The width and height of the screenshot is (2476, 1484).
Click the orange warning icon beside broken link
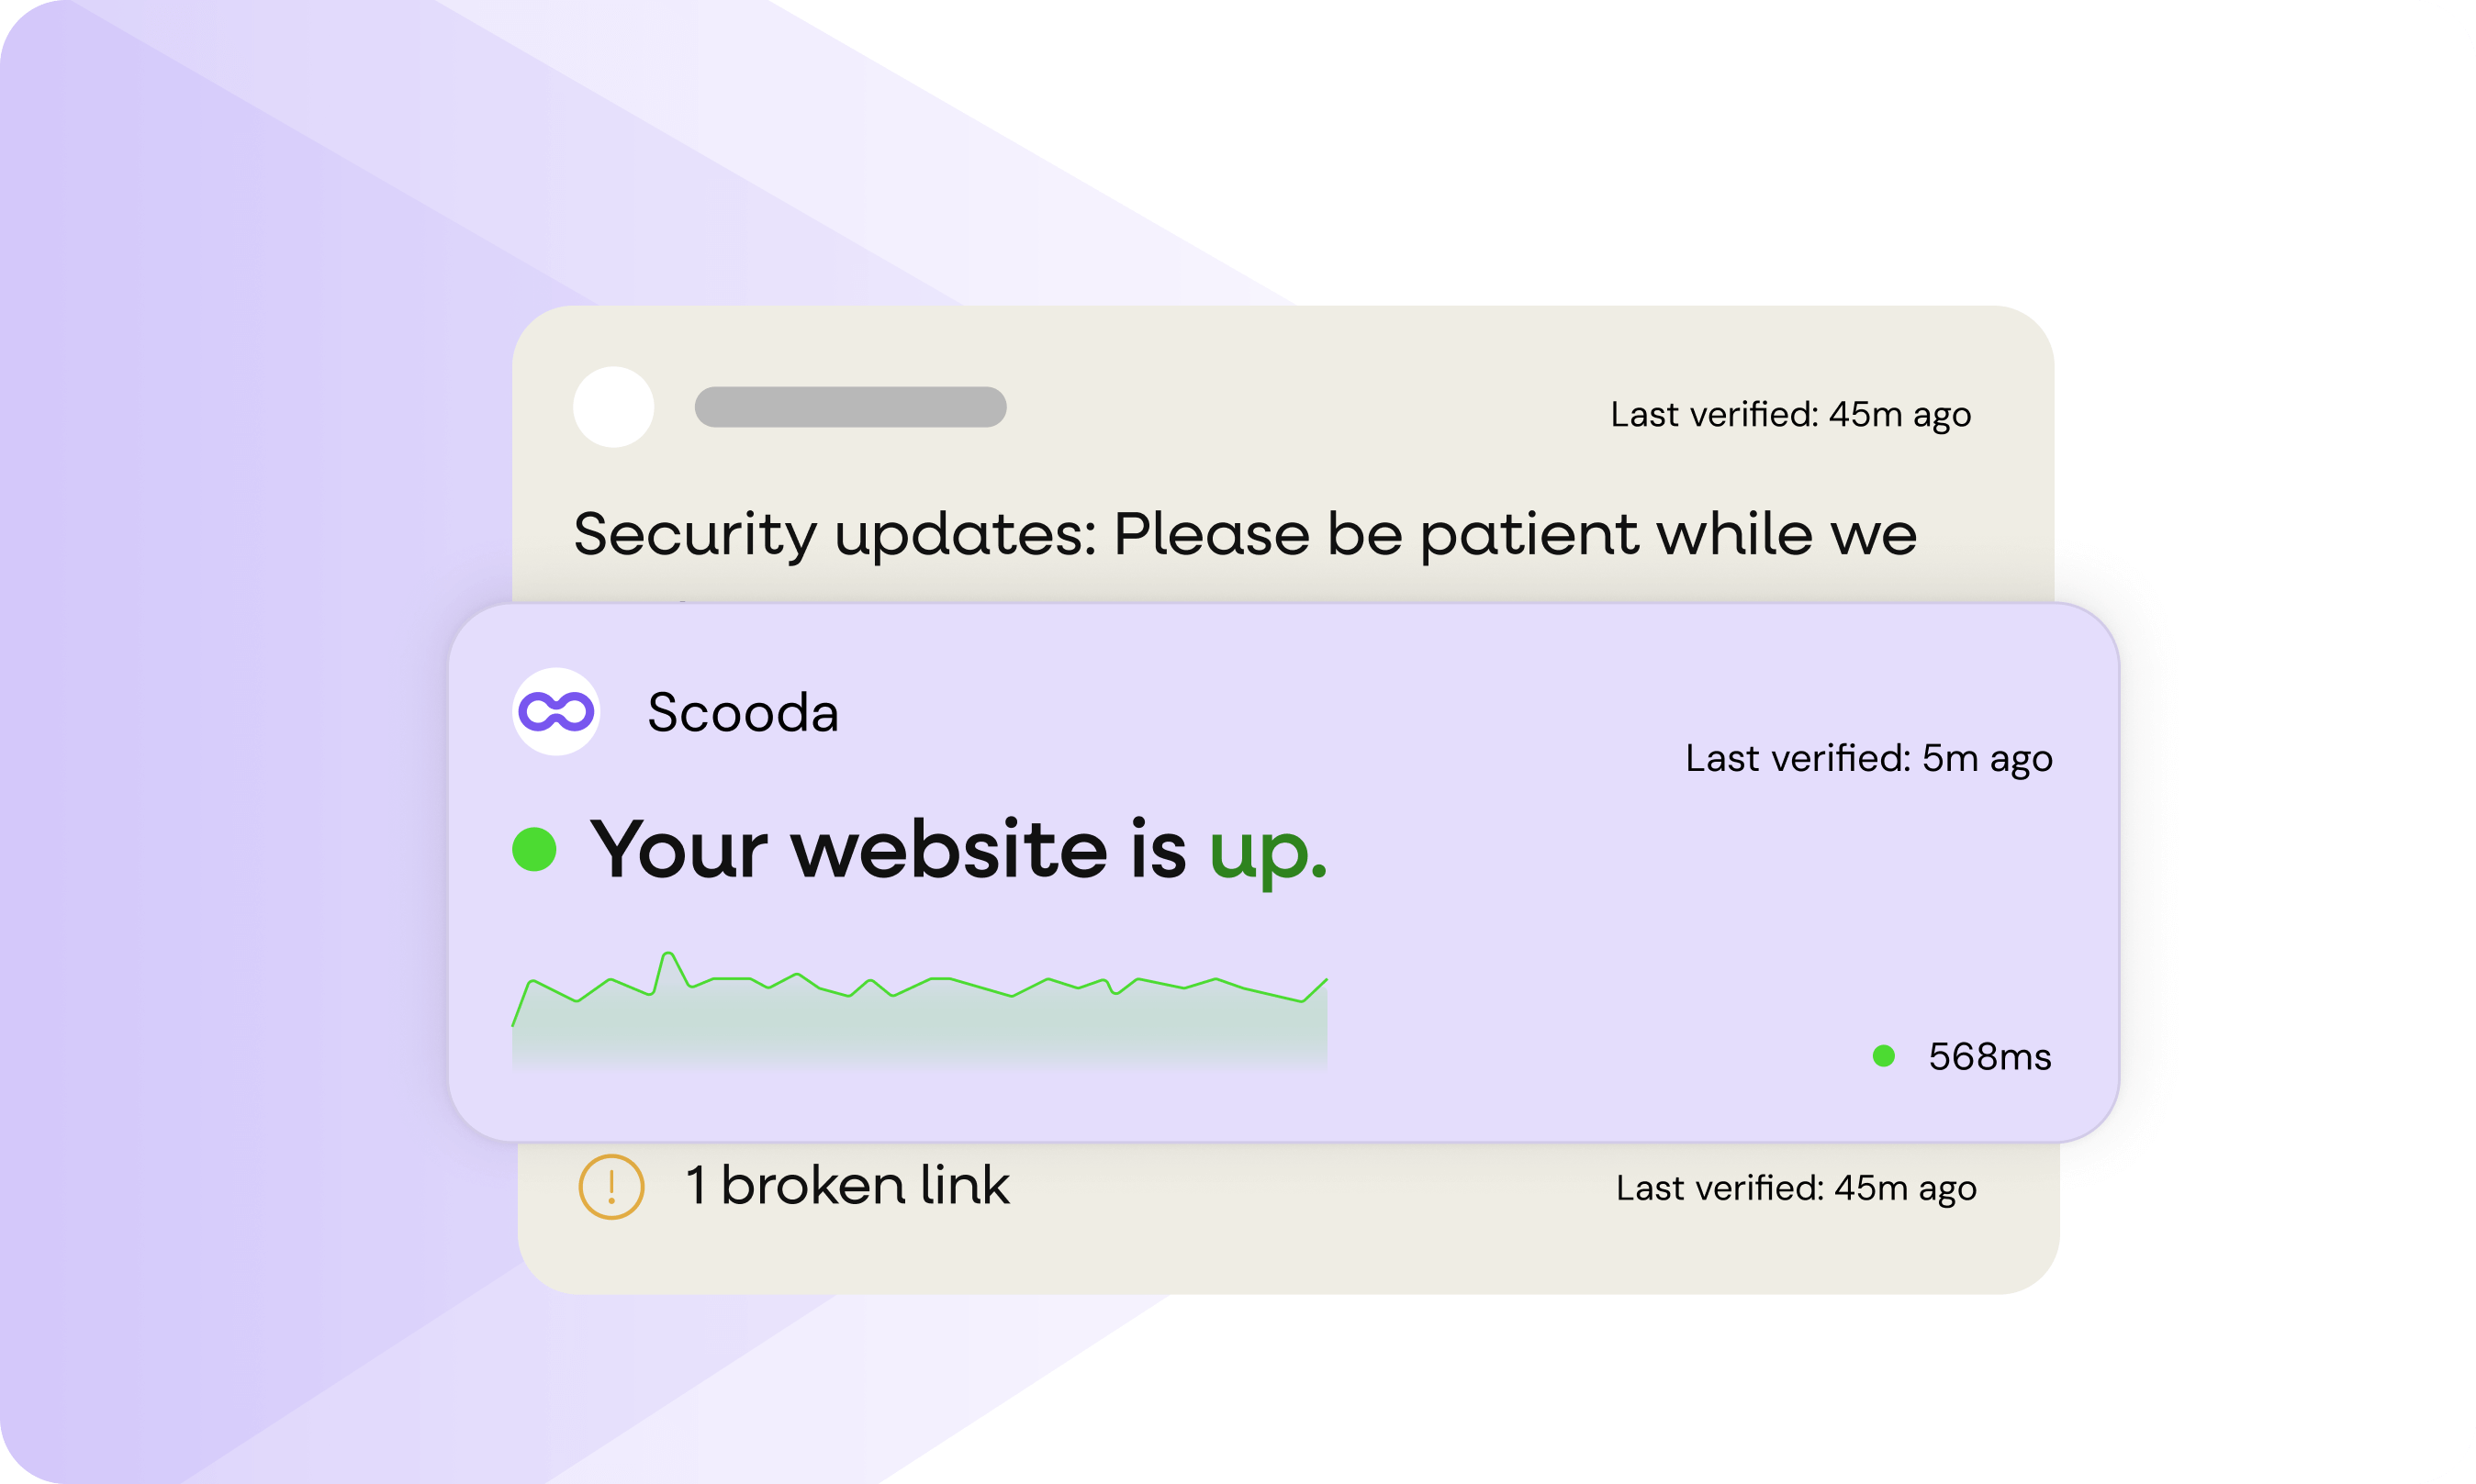tap(611, 1187)
